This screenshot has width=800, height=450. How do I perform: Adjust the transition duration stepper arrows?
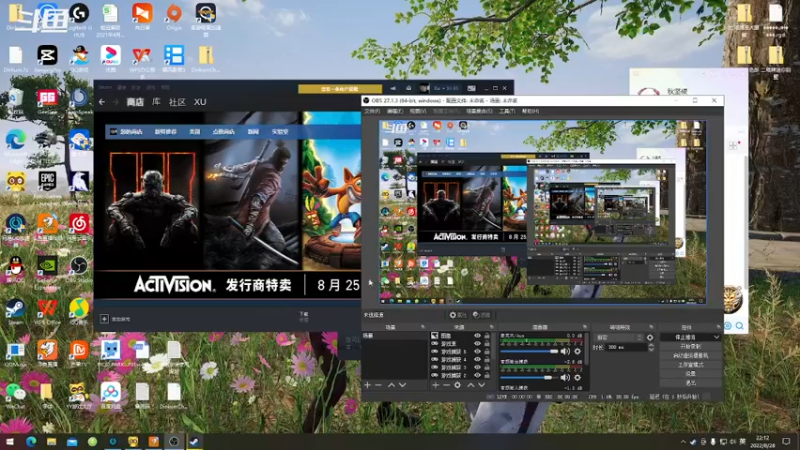(x=651, y=347)
